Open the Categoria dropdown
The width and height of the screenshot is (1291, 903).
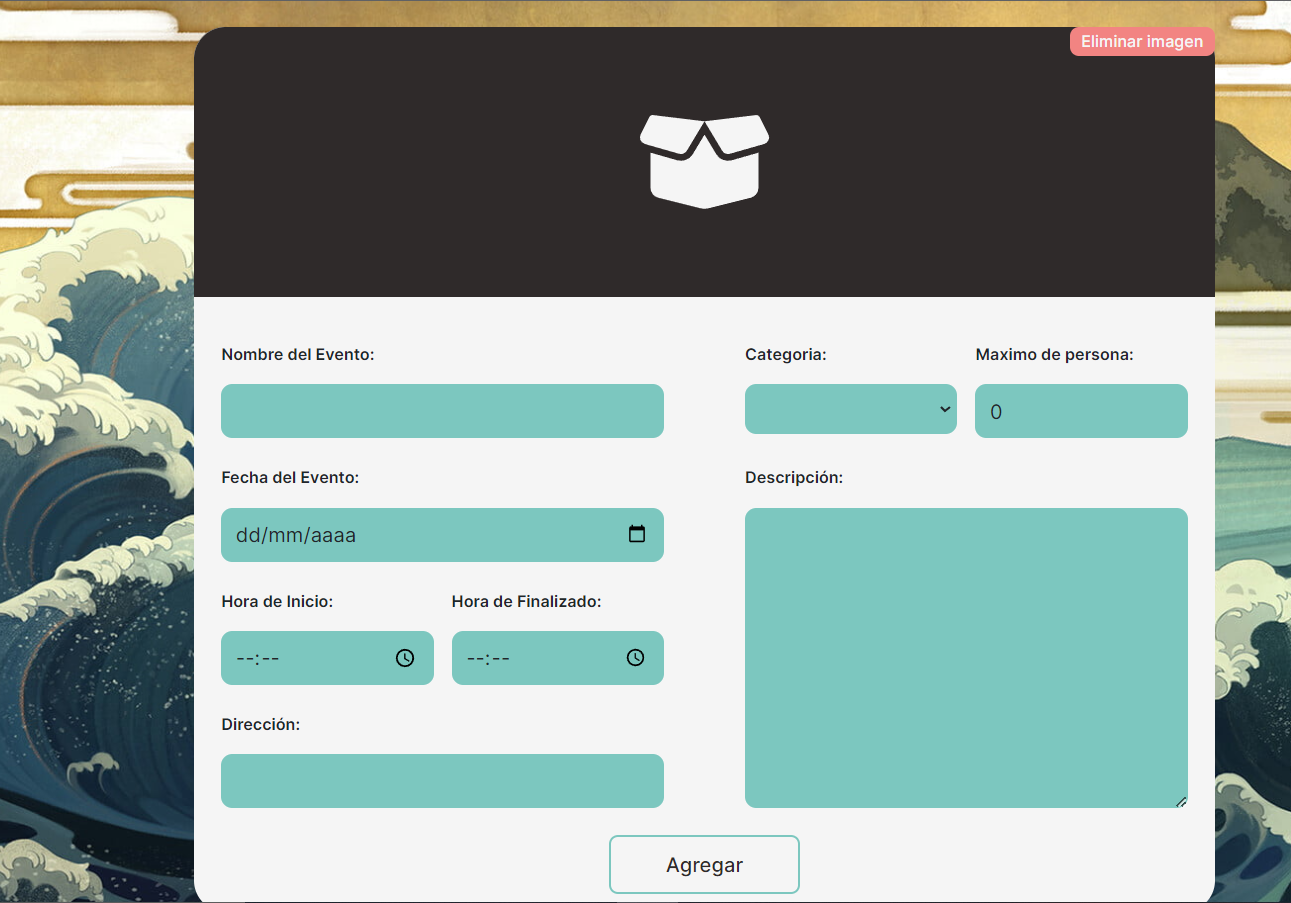[851, 409]
